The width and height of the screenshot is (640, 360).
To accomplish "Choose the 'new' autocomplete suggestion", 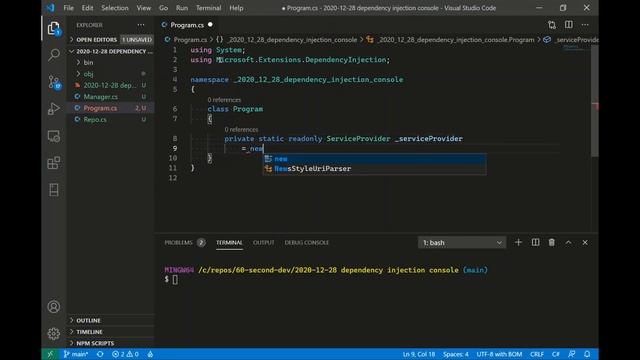I will [x=374, y=159].
